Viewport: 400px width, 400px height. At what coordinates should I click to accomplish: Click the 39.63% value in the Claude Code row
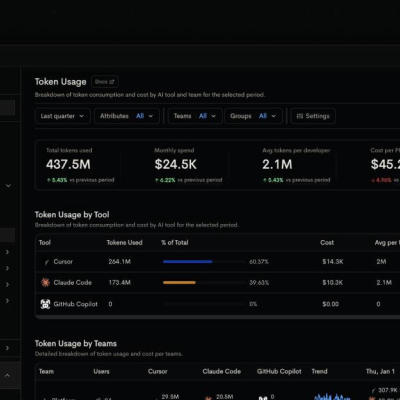point(259,283)
